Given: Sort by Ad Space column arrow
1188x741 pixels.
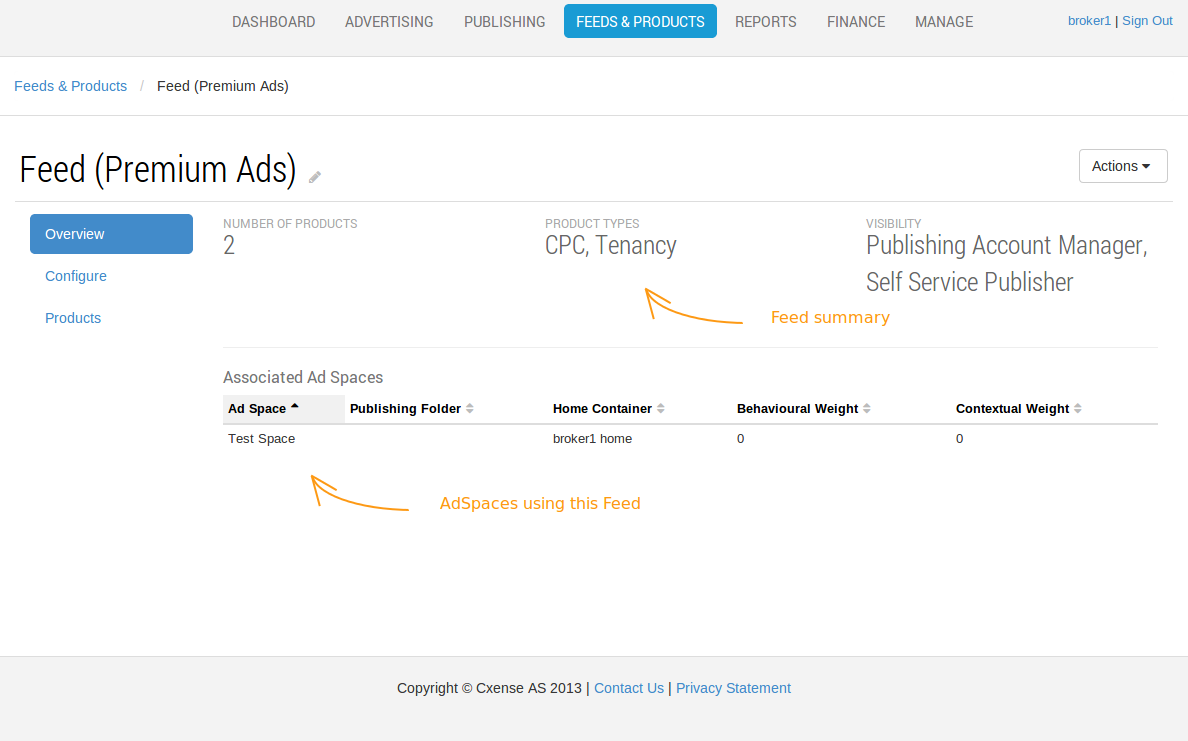Looking at the screenshot, I should [x=295, y=407].
